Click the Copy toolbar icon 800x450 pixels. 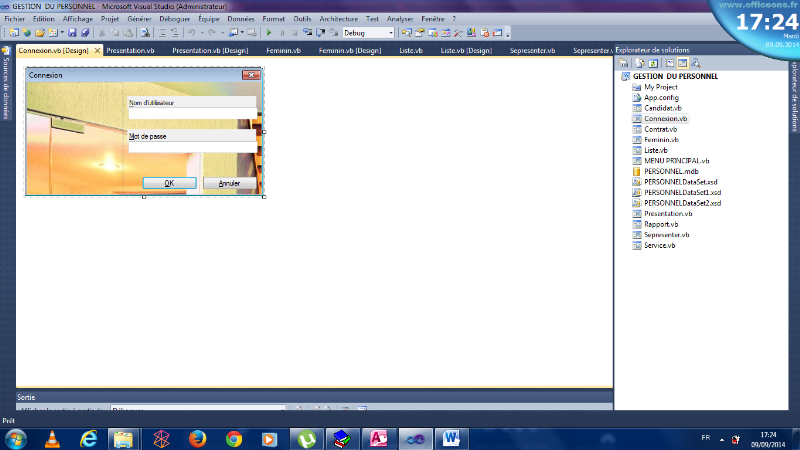coord(115,33)
